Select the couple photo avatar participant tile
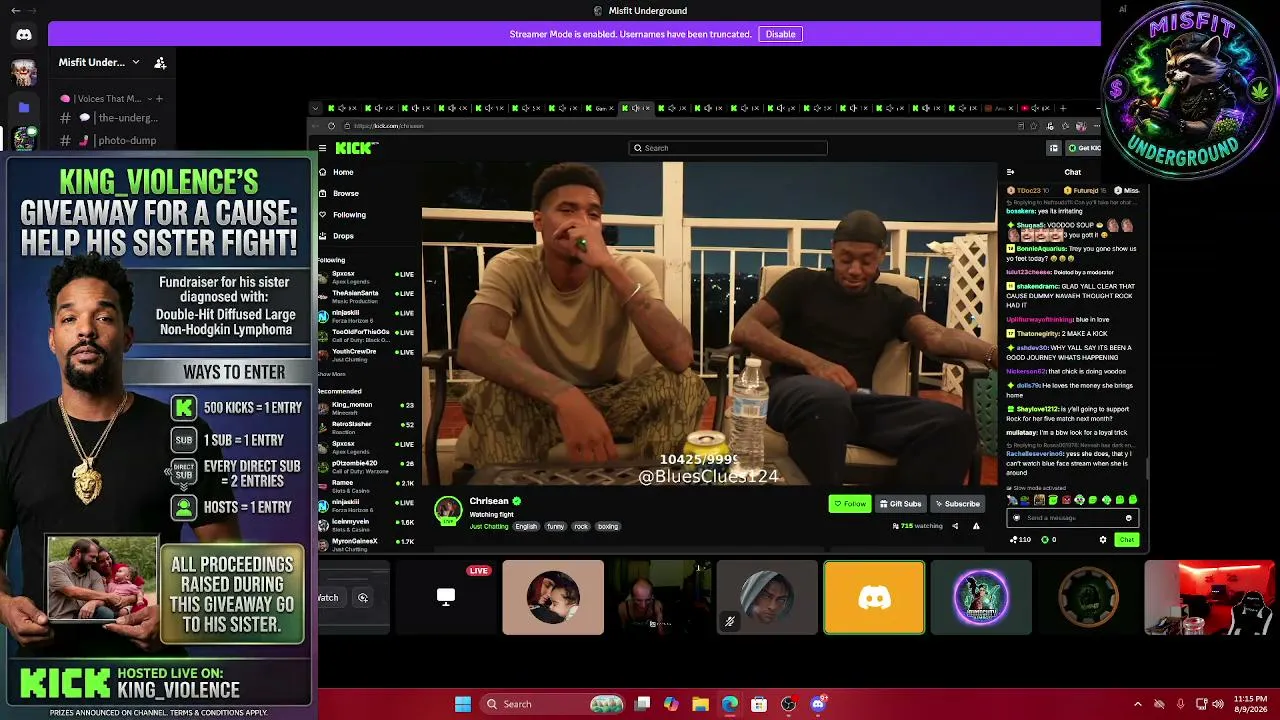This screenshot has height=720, width=1280. (553, 598)
